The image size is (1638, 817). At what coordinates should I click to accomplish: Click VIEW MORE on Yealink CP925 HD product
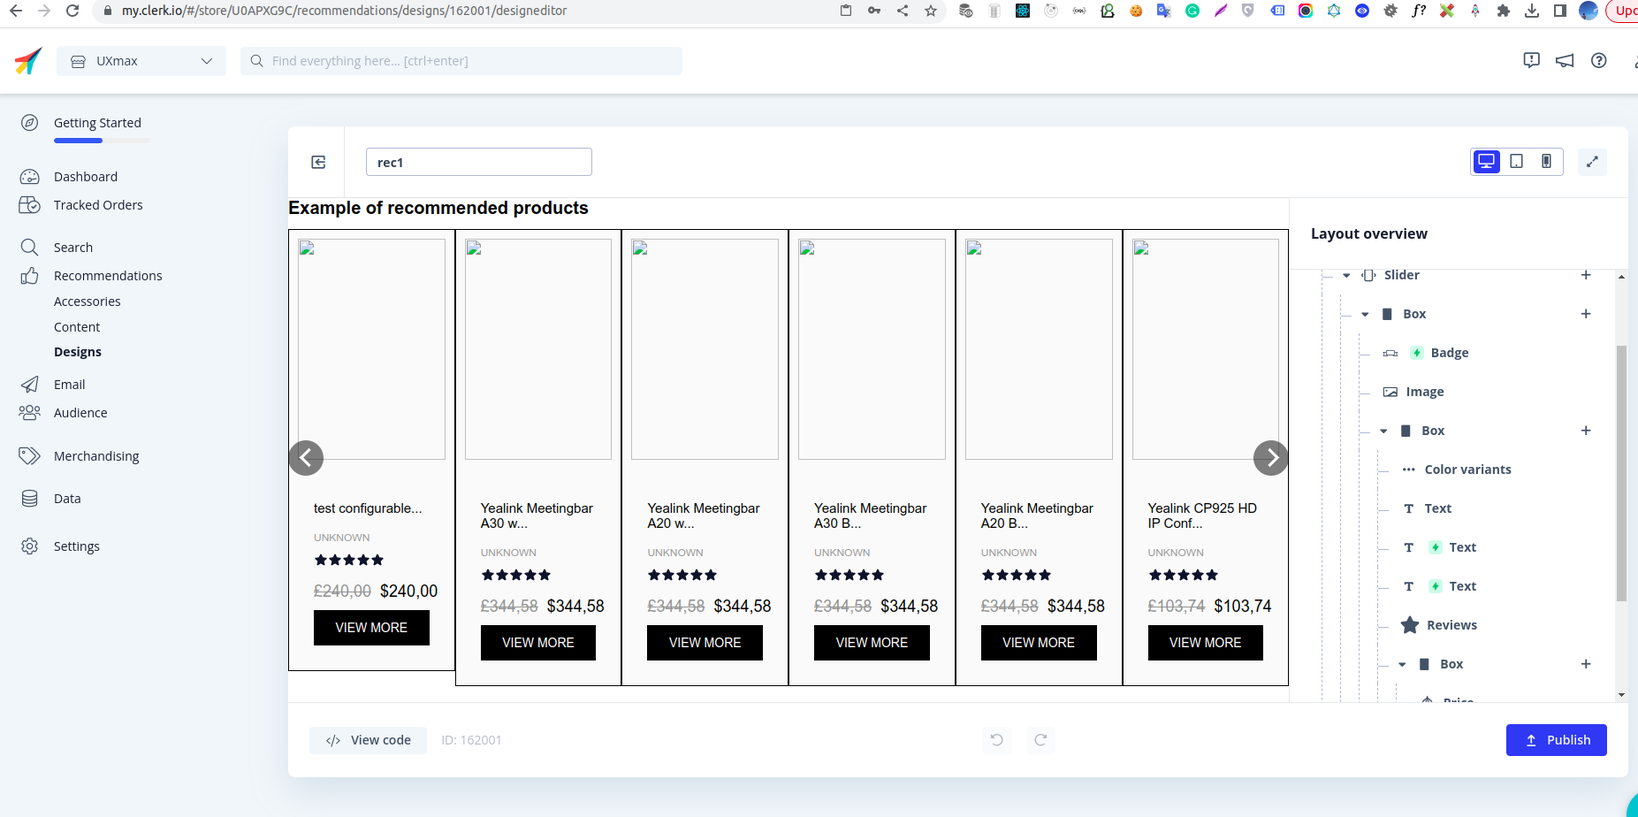coord(1205,643)
